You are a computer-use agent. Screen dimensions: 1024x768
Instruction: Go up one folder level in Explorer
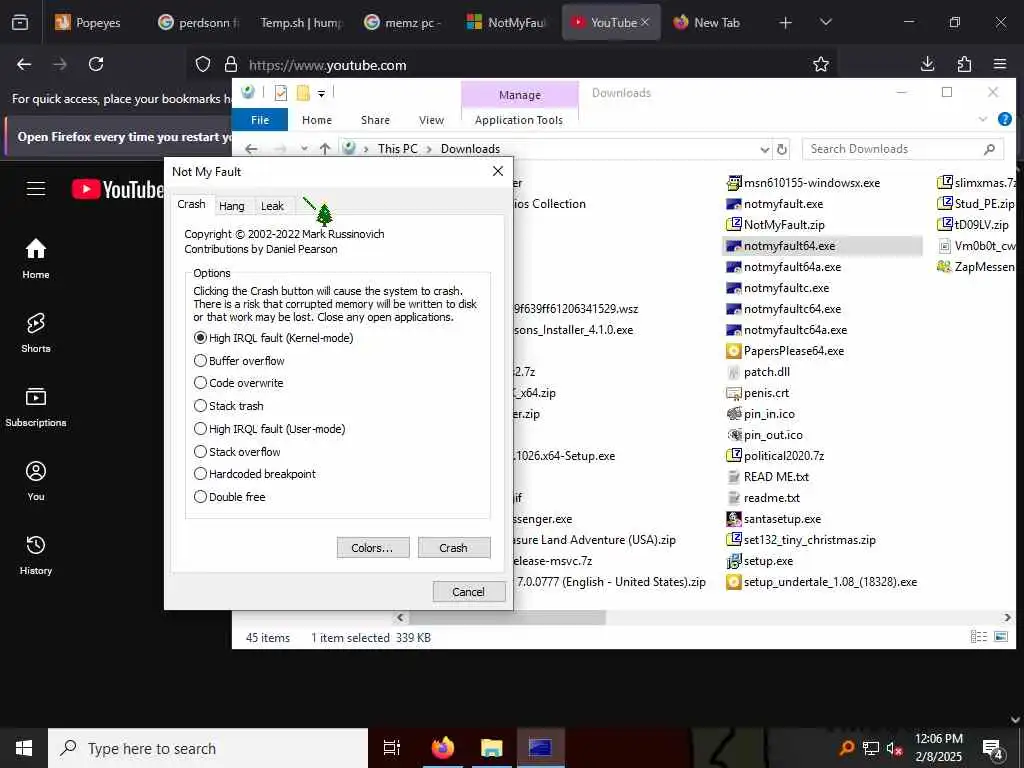click(x=325, y=149)
